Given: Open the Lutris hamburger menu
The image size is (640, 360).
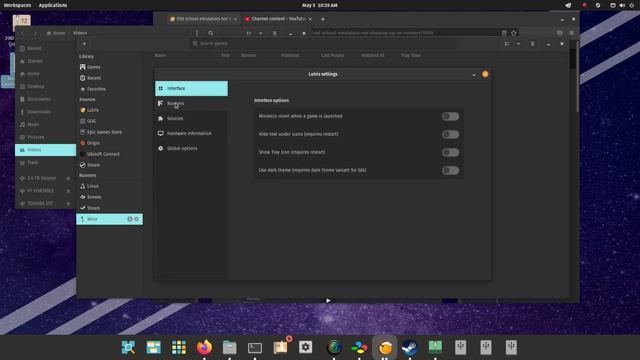Looking at the screenshot, I should click(532, 44).
